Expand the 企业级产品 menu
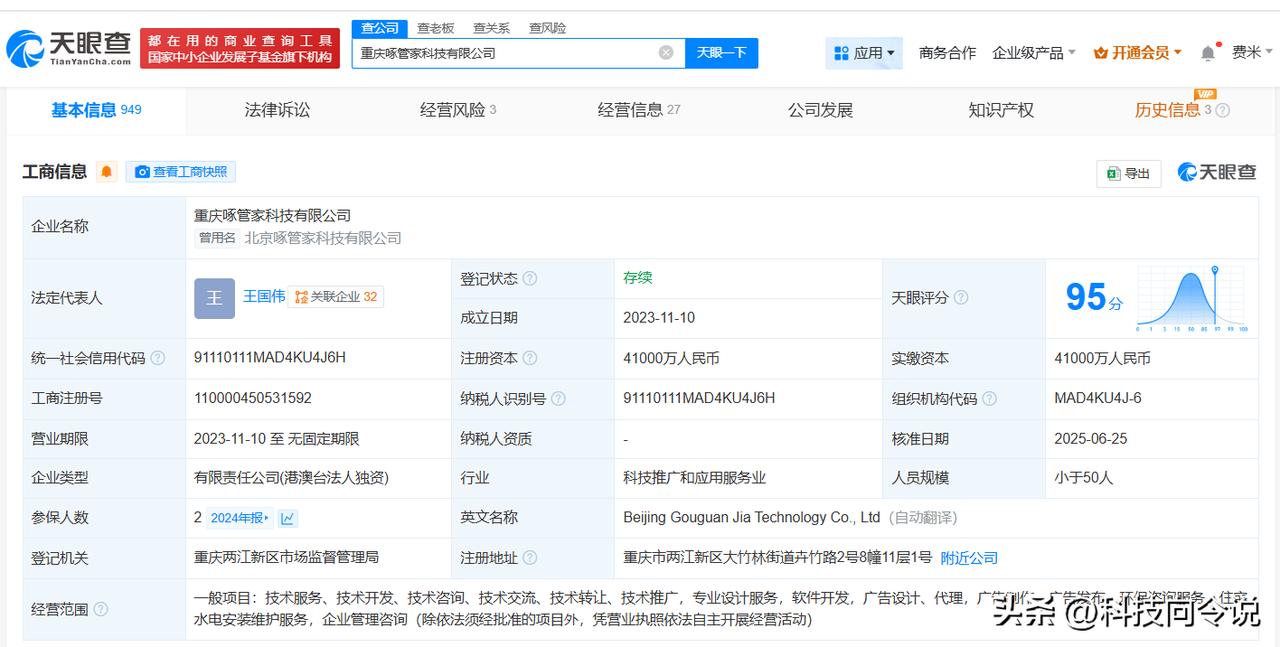This screenshot has width=1280, height=647. pyautogui.click(x=1034, y=53)
